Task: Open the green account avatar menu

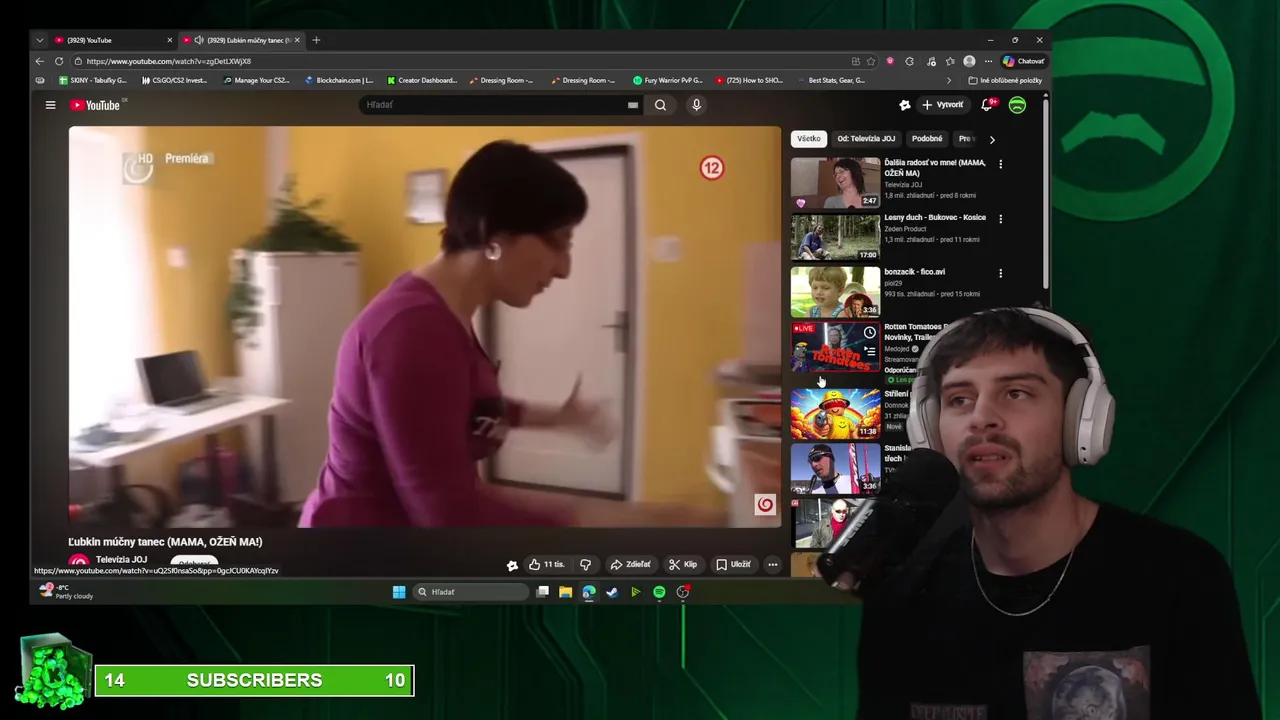Action: (x=1017, y=105)
